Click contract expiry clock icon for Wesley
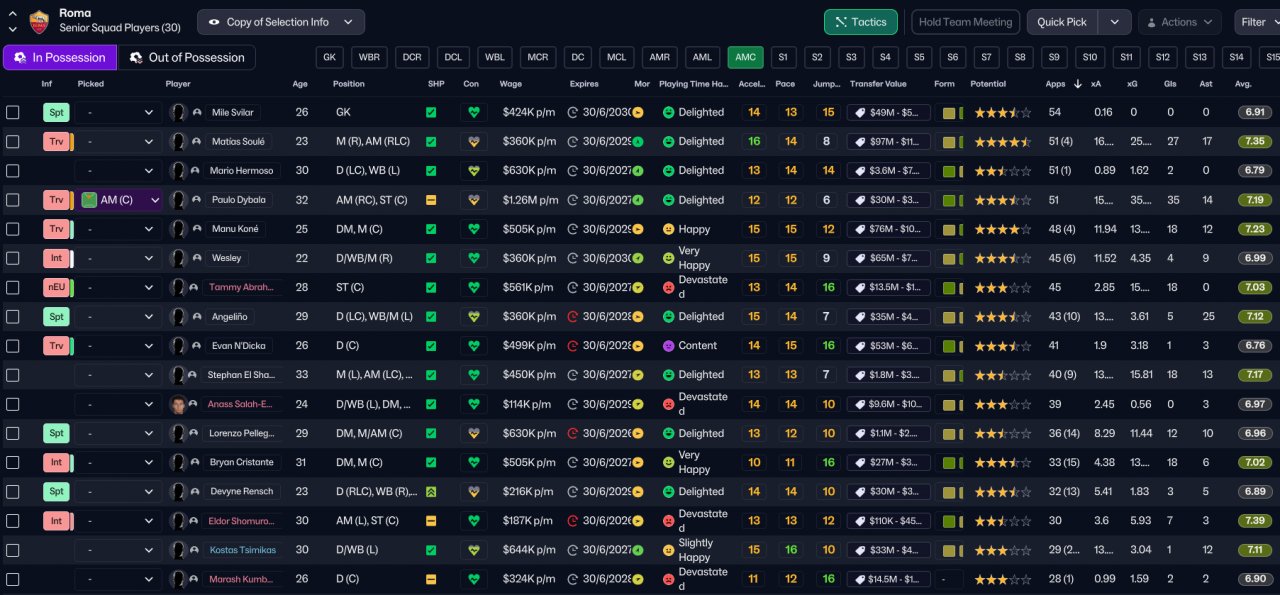Viewport: 1280px width, 595px height. tap(573, 258)
